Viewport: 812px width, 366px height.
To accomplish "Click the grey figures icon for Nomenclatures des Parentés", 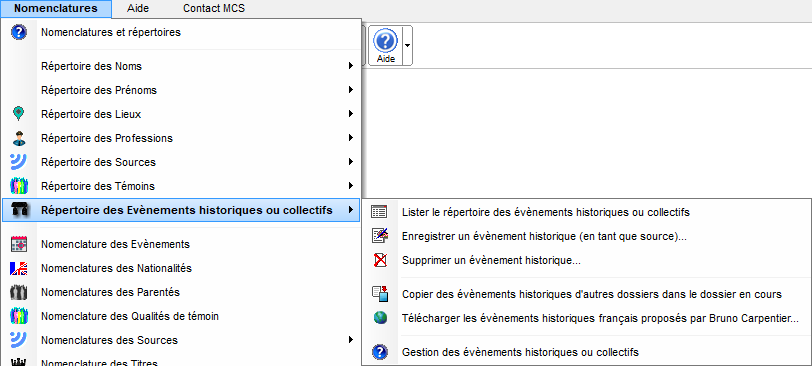I will pyautogui.click(x=19, y=292).
